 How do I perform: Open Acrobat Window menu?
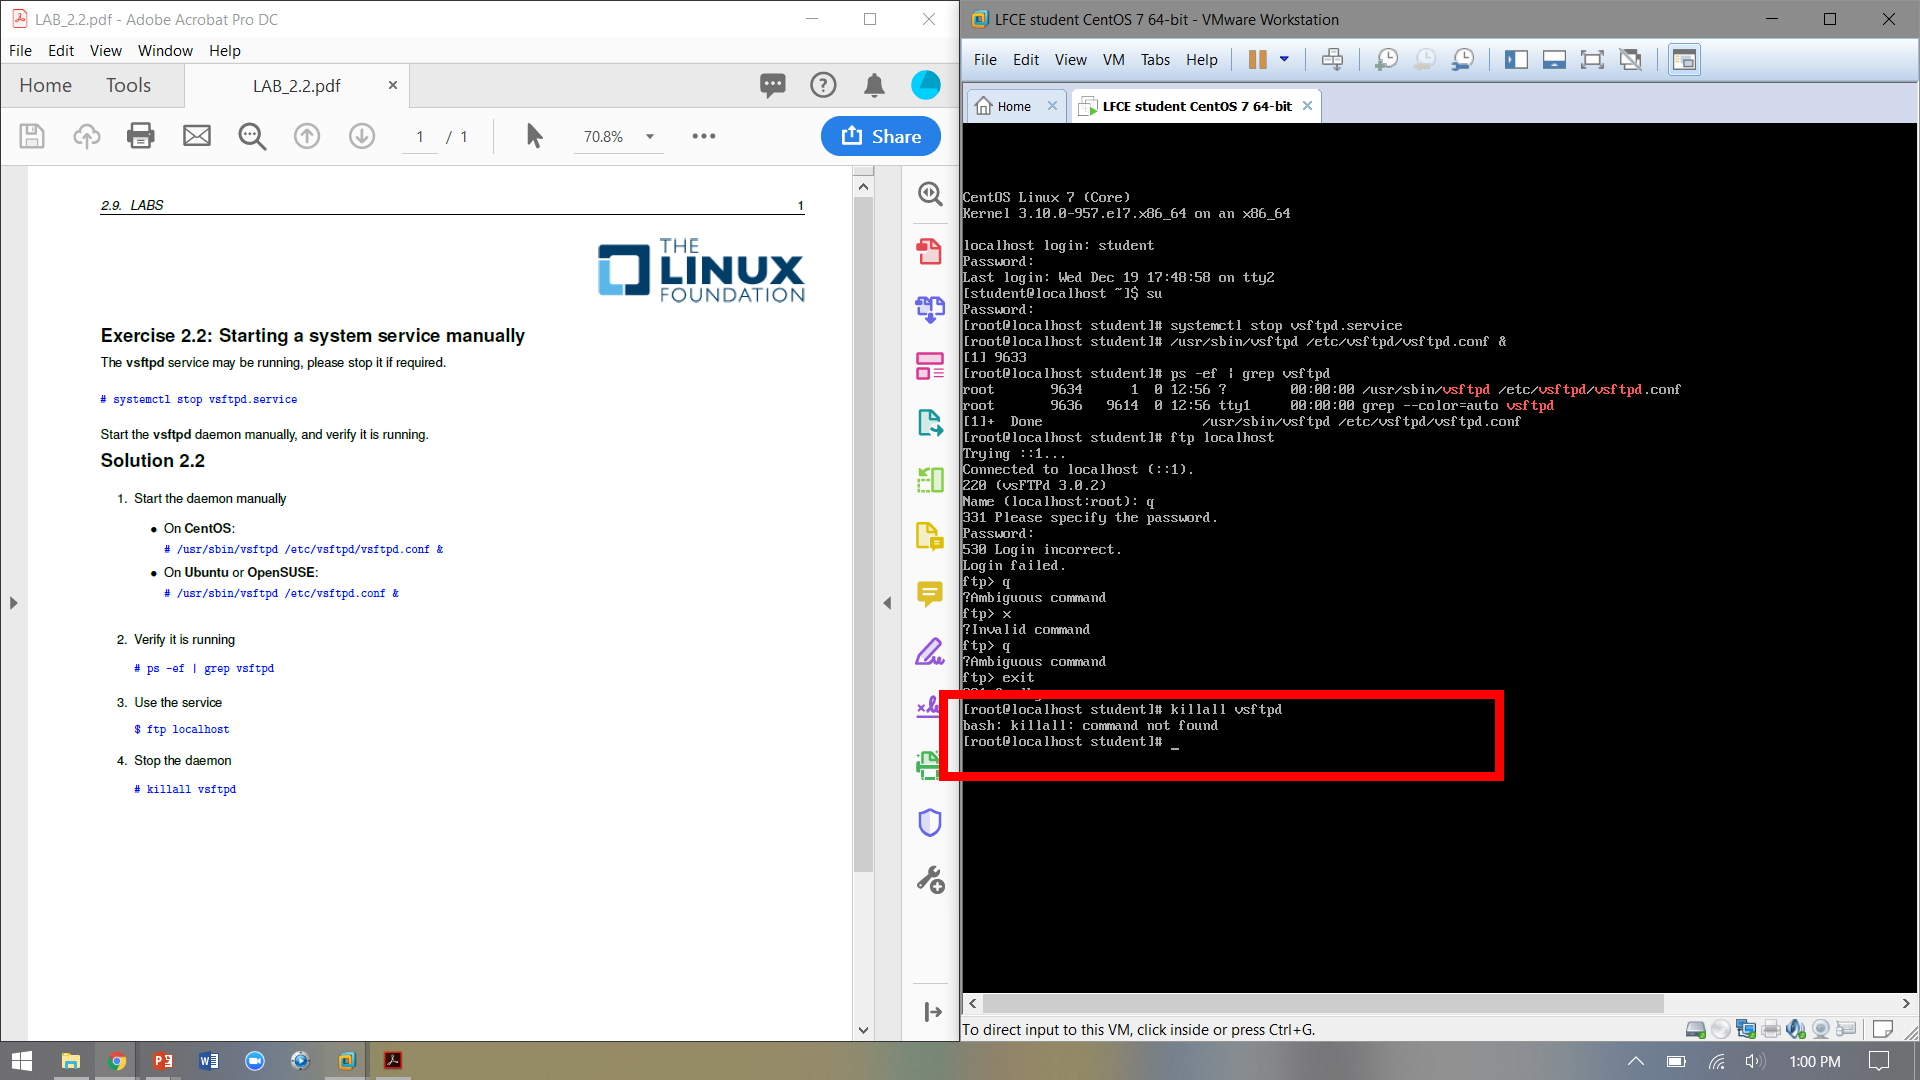pos(165,51)
